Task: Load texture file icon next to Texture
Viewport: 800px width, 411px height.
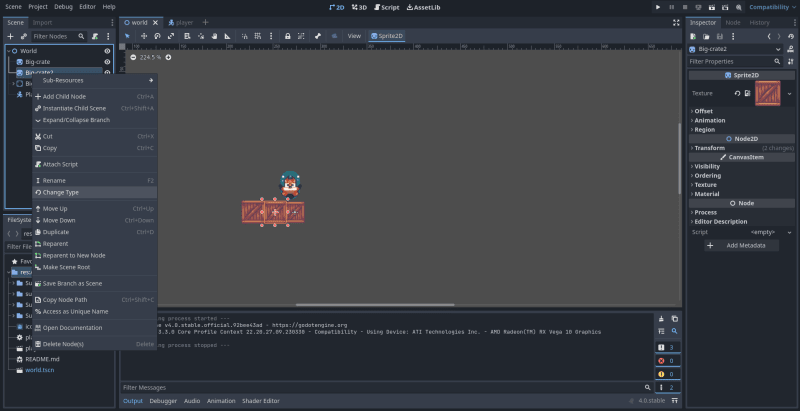Action: pos(747,93)
